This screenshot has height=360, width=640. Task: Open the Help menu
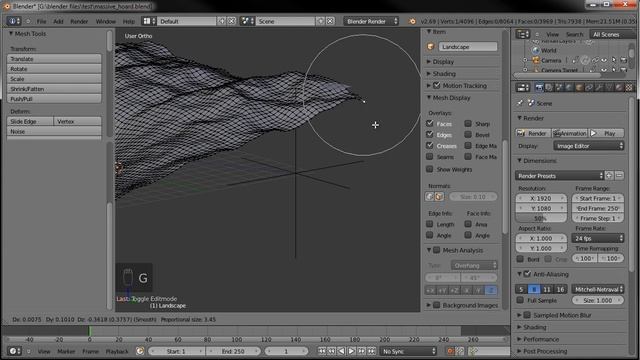pyautogui.click(x=129, y=21)
